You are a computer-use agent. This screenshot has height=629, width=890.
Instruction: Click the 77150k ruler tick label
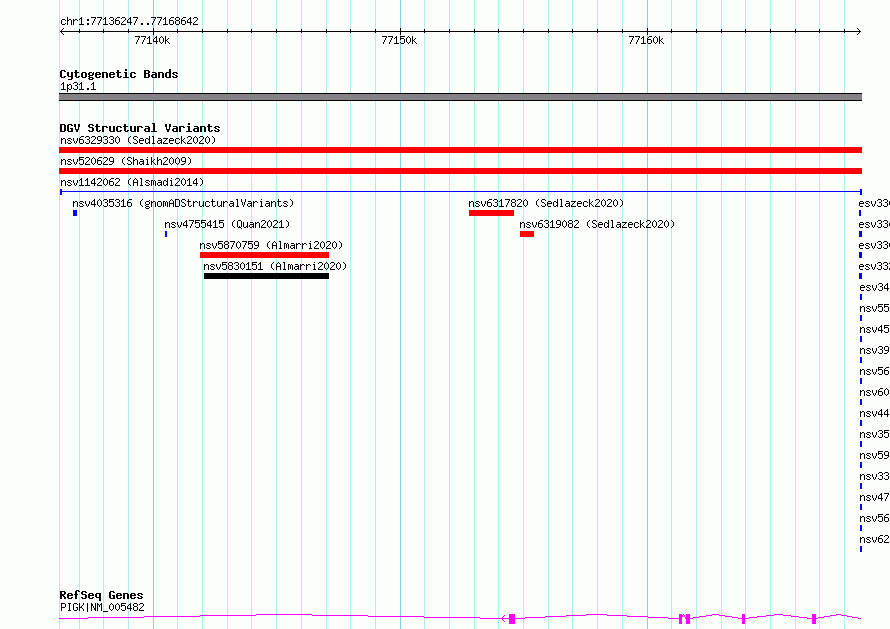coord(399,40)
